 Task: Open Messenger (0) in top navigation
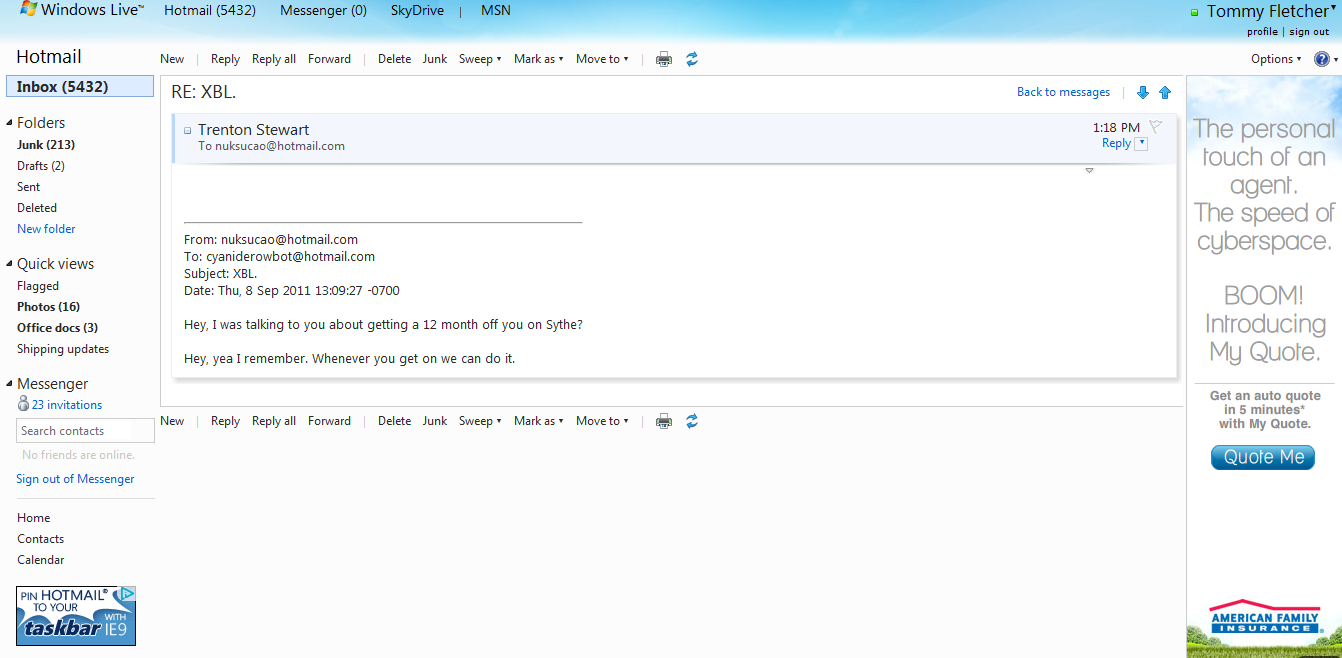(323, 10)
